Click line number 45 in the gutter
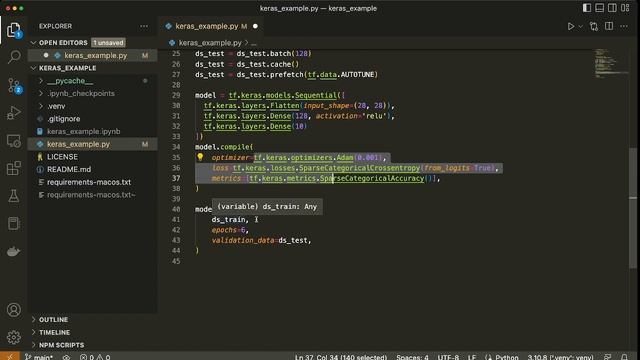 click(176, 261)
